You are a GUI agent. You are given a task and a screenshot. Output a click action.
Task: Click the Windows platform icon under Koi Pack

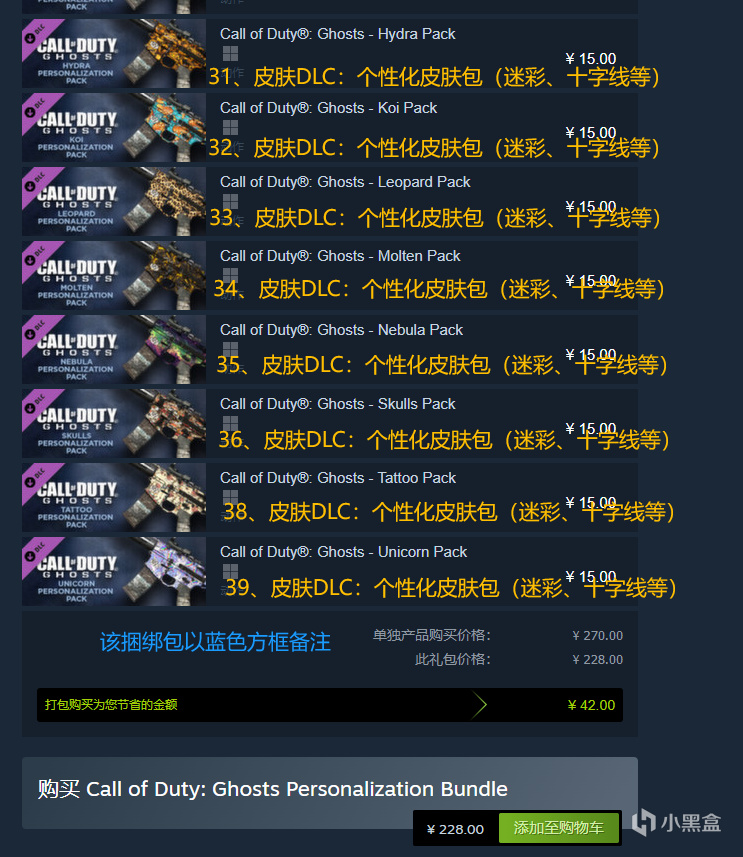tap(230, 127)
